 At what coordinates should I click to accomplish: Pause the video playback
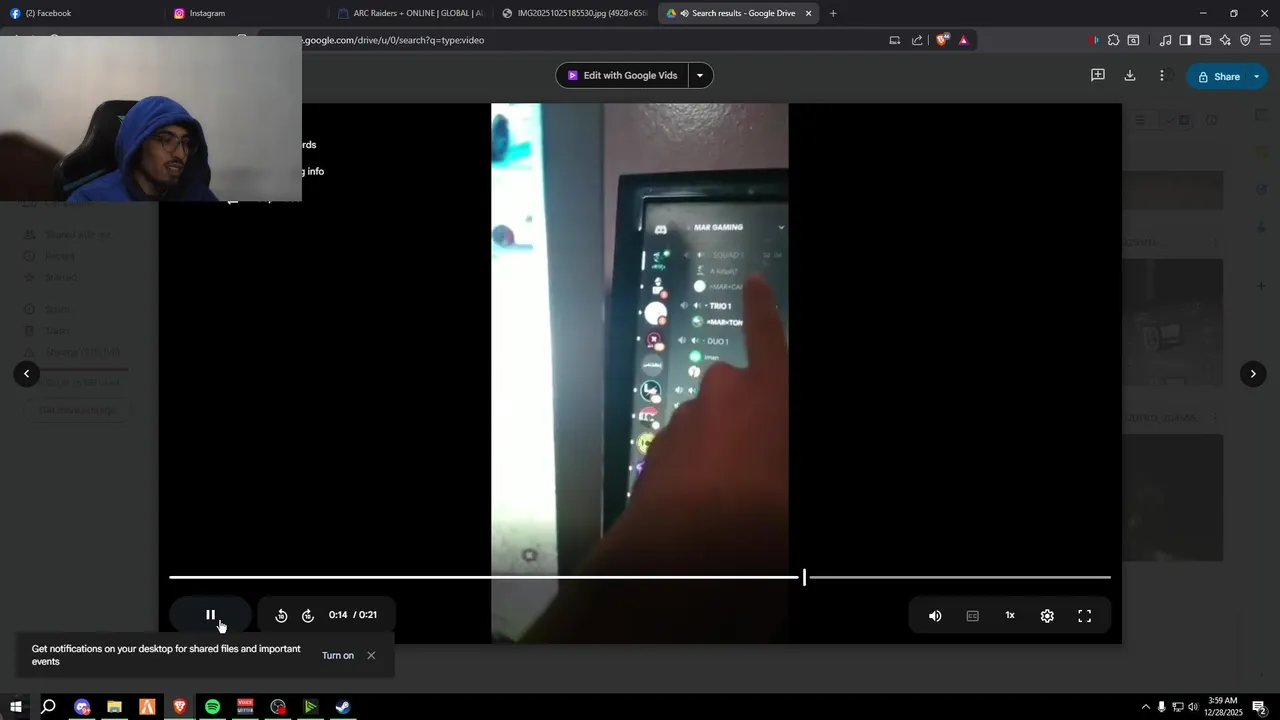click(x=210, y=615)
